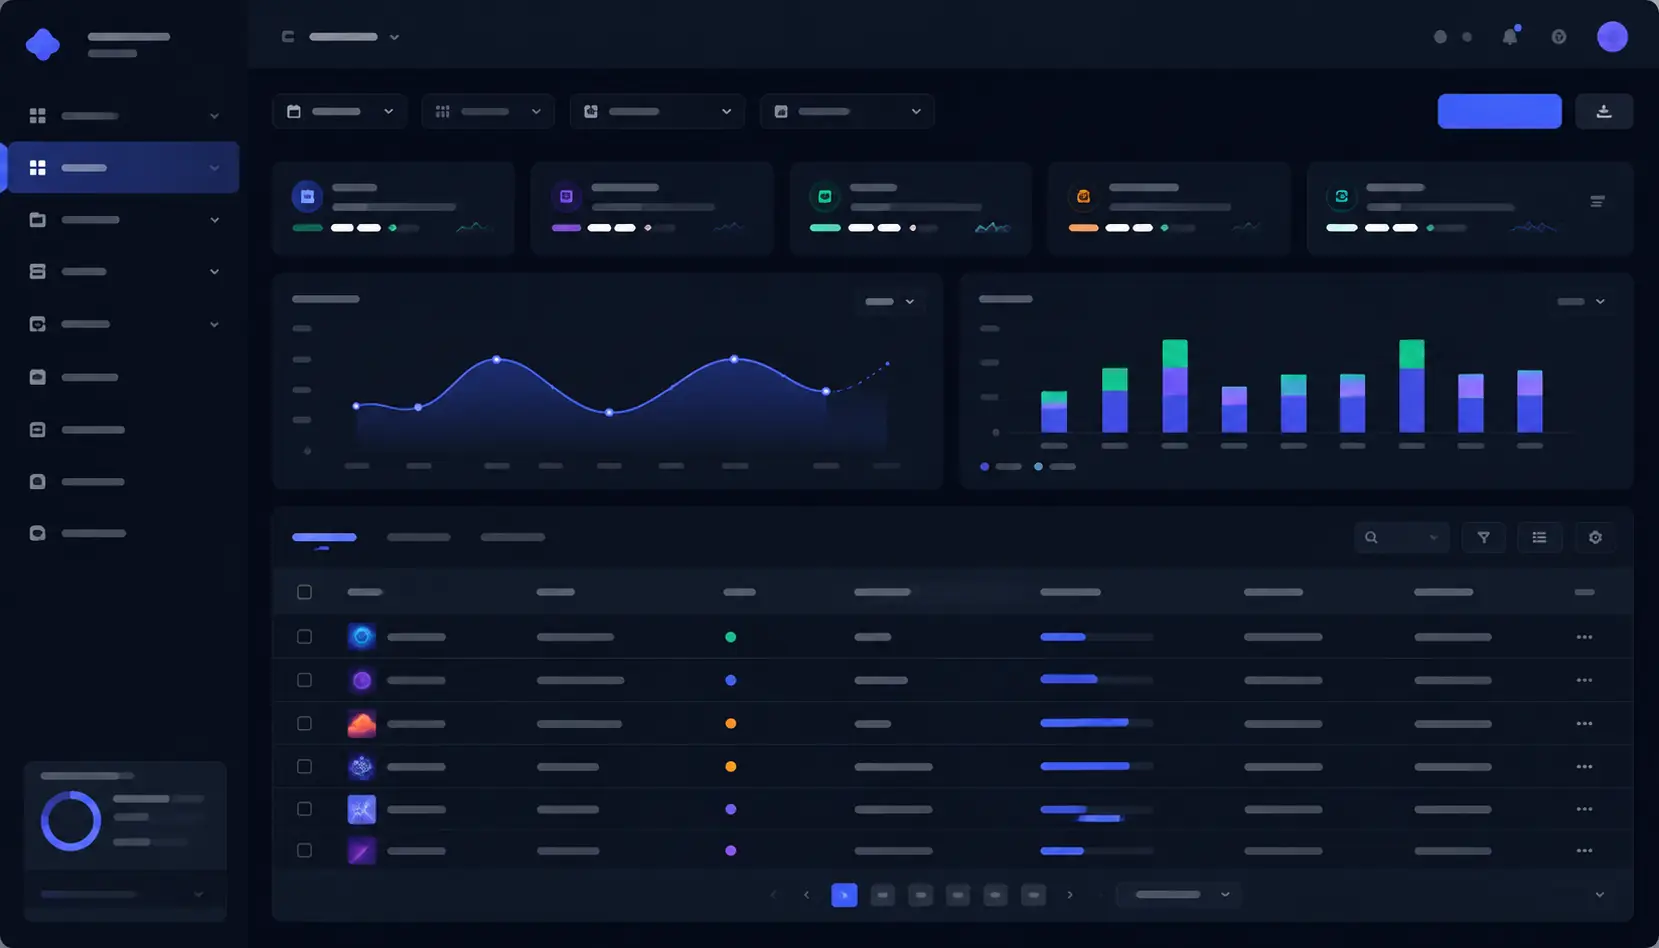This screenshot has height=948, width=1659.
Task: Click the download icon button
Action: click(x=1604, y=111)
